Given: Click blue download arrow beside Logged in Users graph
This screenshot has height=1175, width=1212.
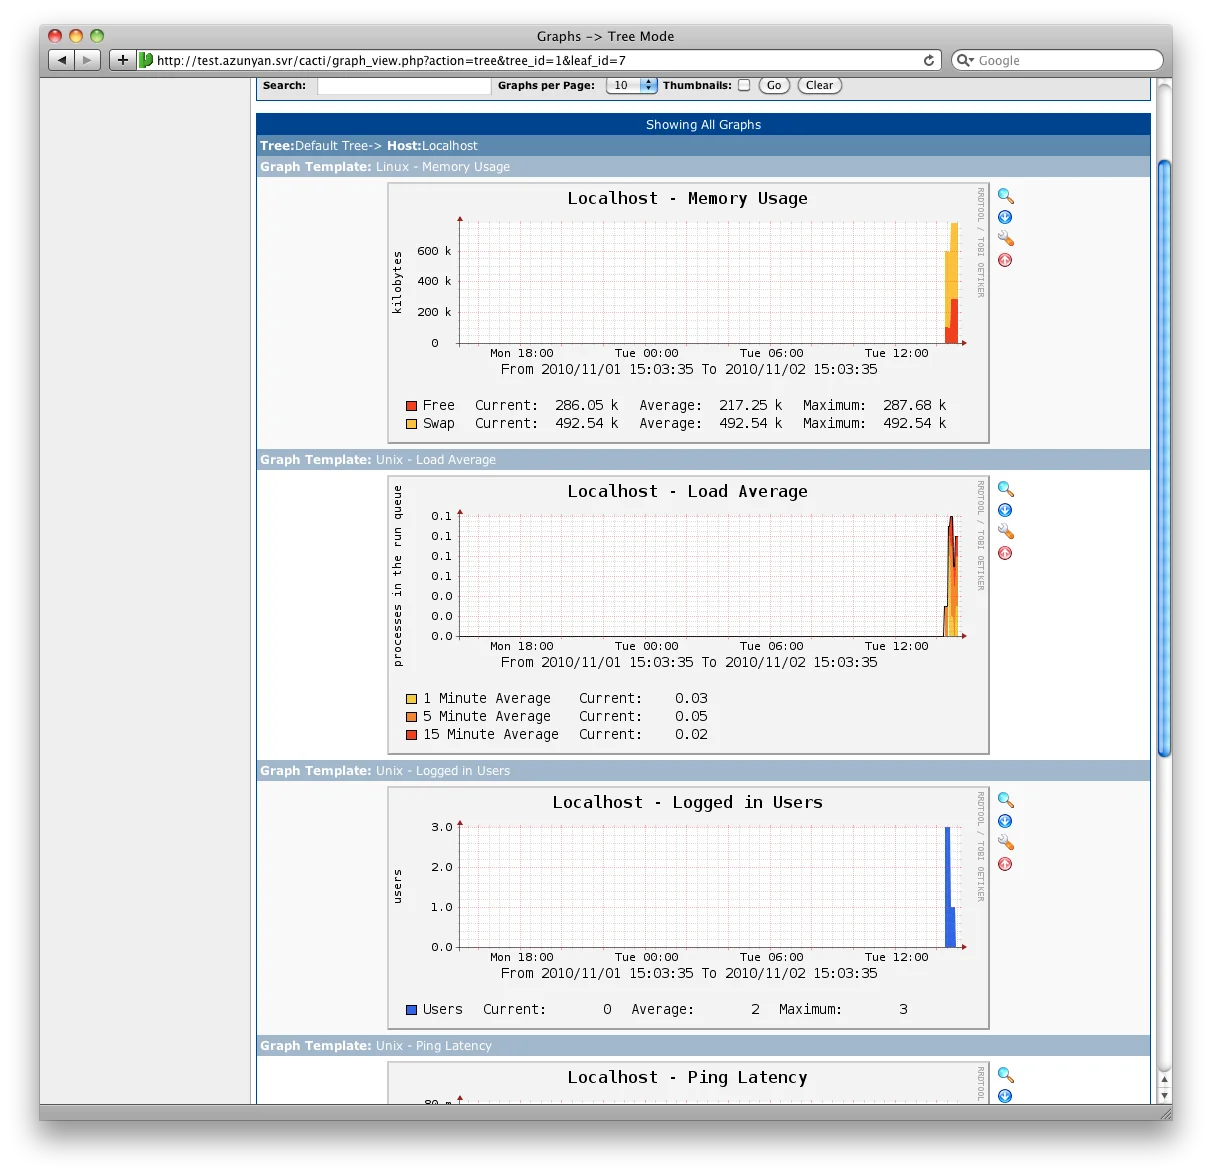Looking at the screenshot, I should coord(1005,822).
